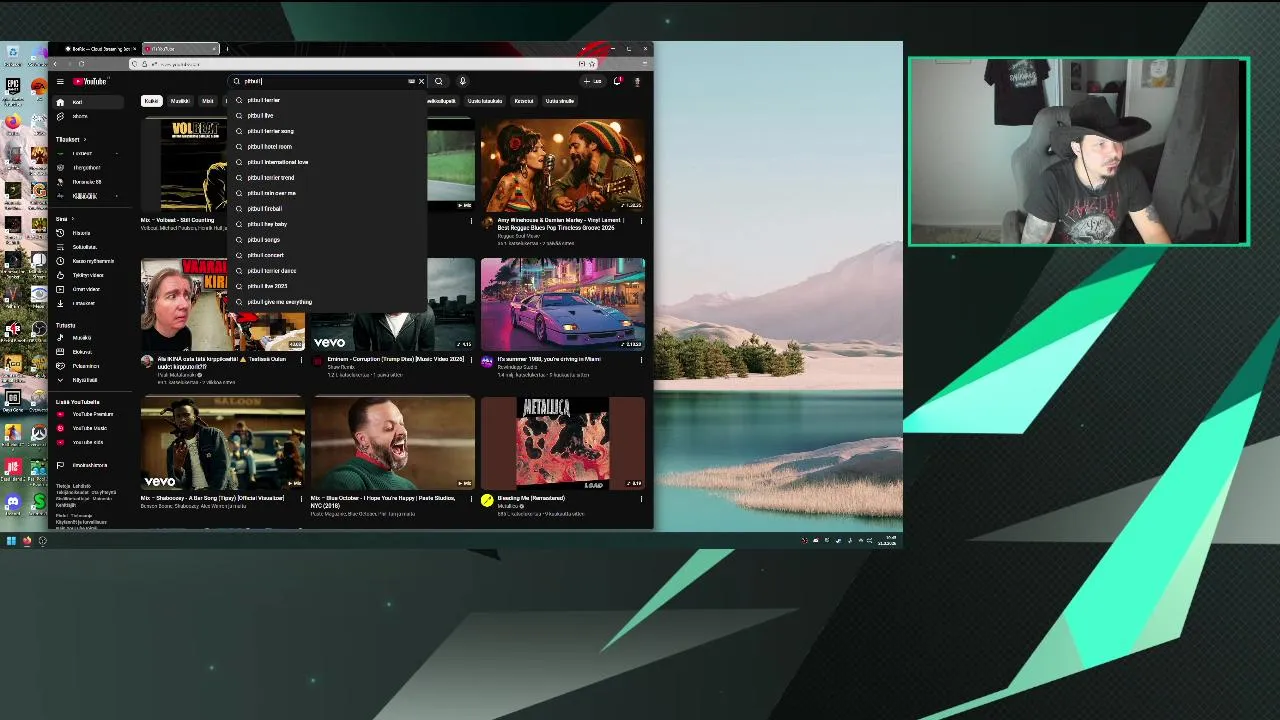1280x720 pixels.
Task: Choose suggestion pitbull terrier
Action: point(328,100)
